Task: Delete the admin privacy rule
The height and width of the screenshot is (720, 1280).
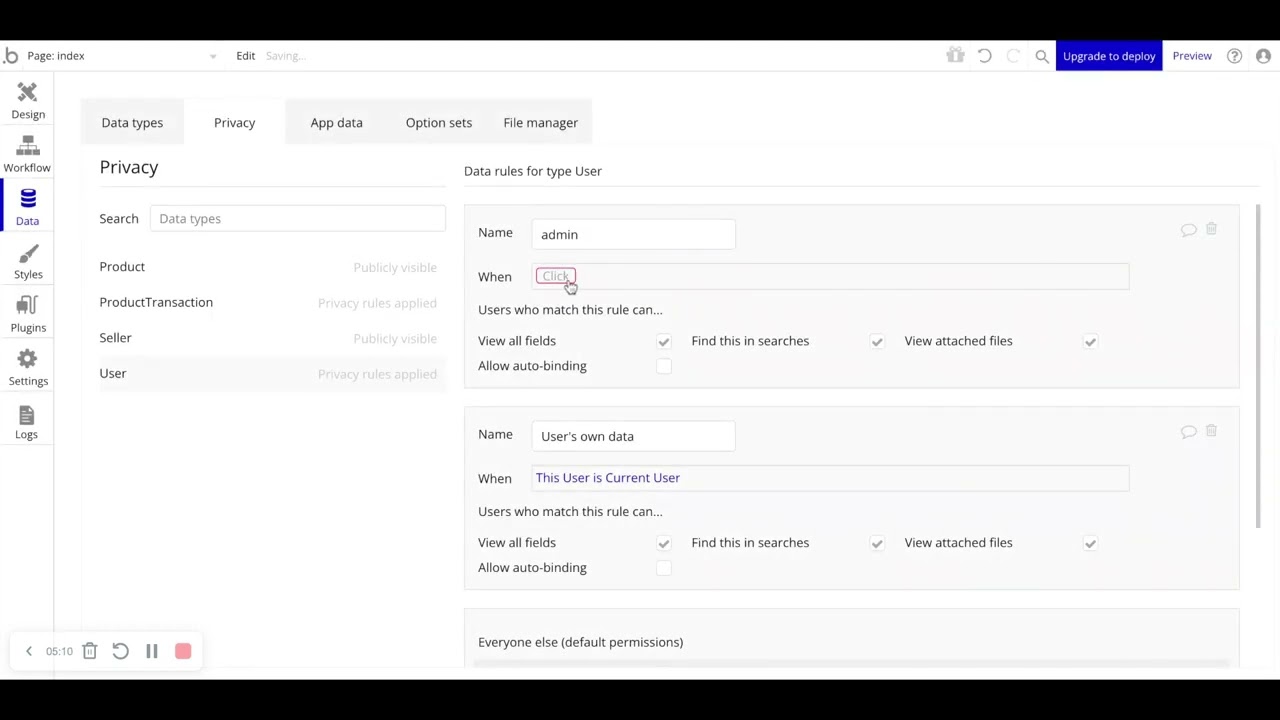Action: (x=1211, y=229)
